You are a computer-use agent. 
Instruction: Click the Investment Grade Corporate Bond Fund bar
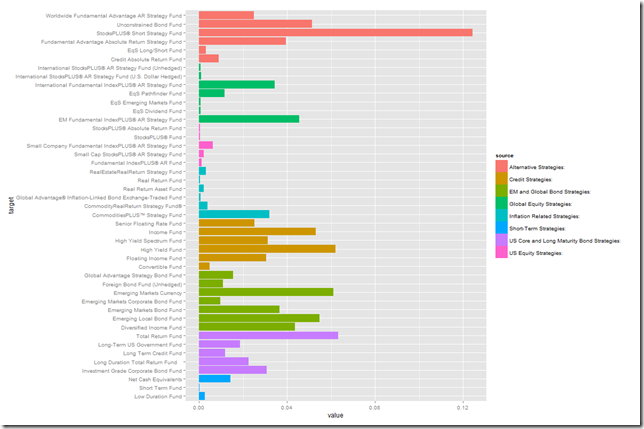click(x=232, y=370)
